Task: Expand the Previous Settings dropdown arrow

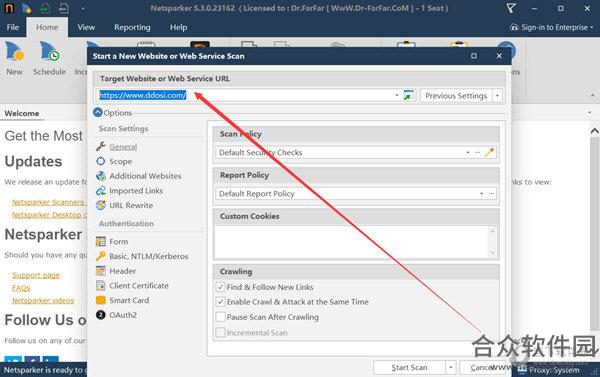Action: [497, 96]
